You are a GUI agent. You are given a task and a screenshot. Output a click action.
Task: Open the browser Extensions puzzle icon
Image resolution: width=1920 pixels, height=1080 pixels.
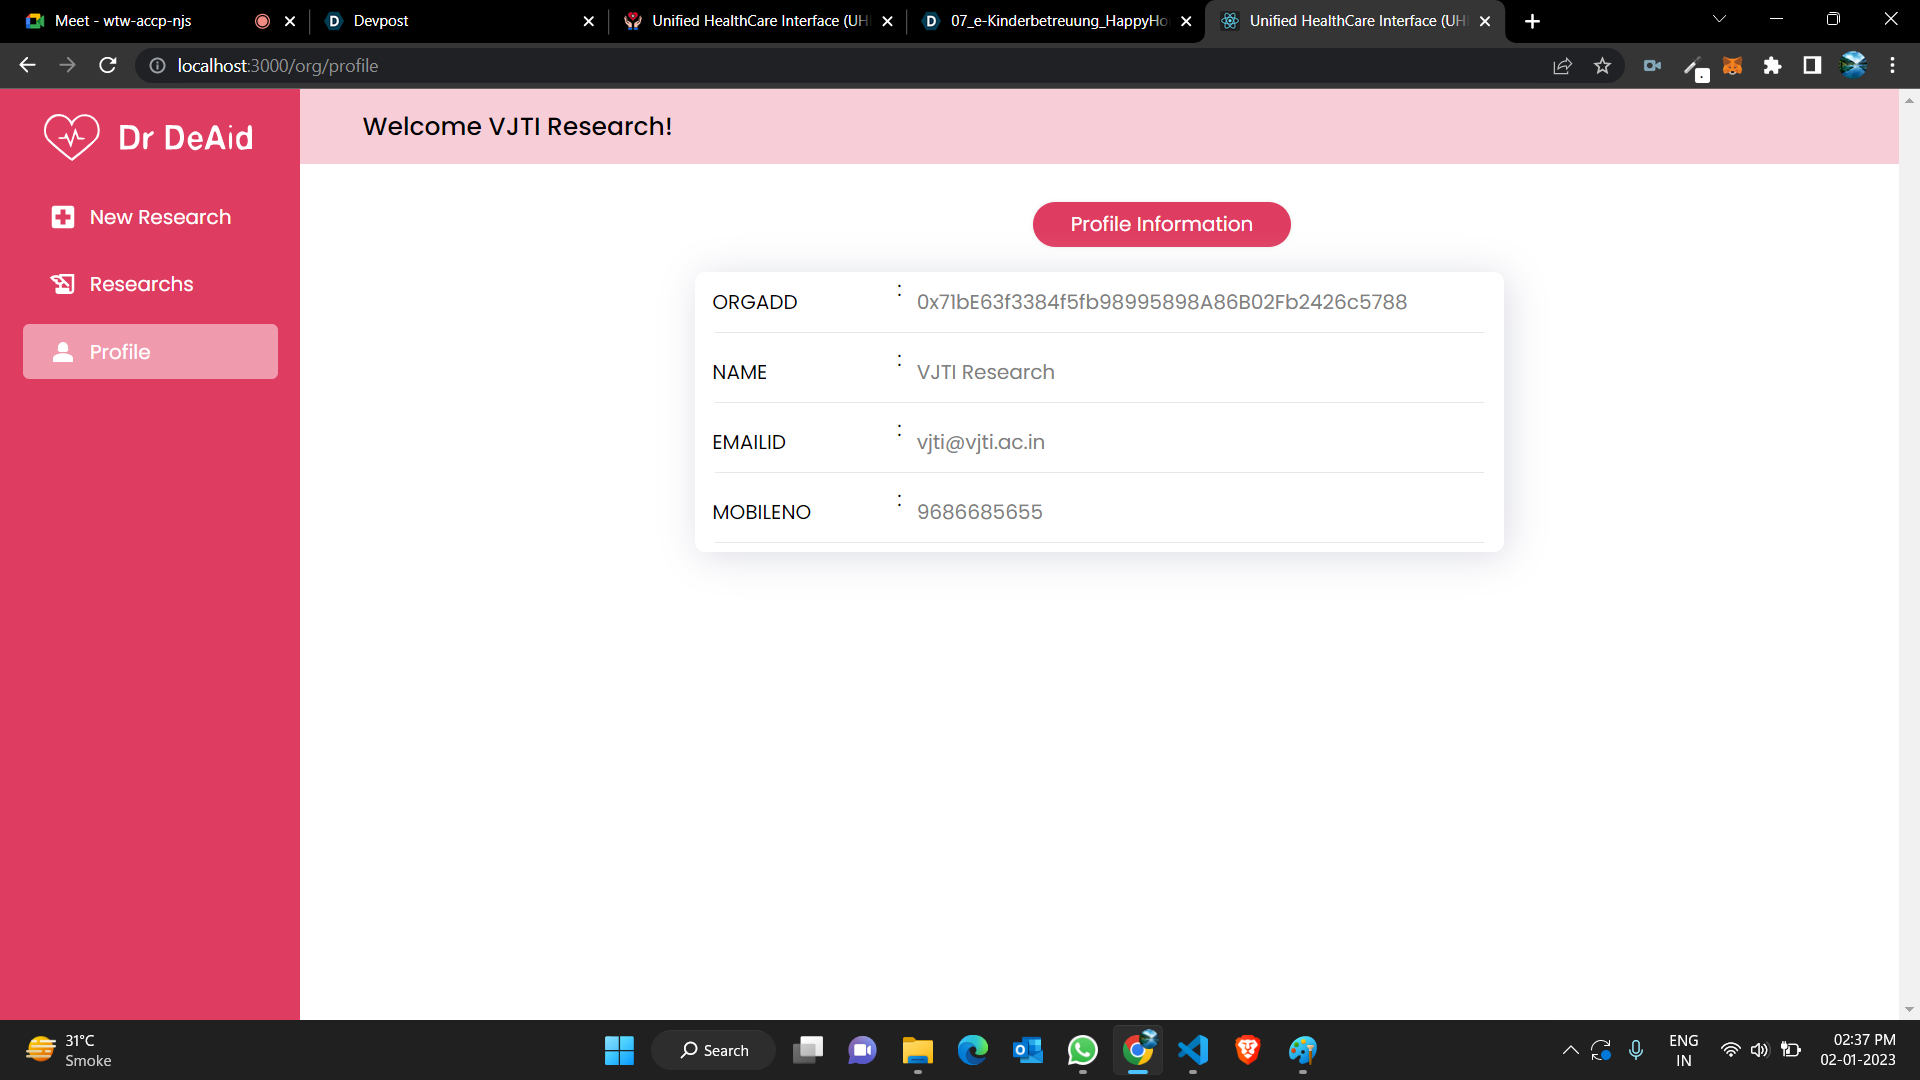1772,66
